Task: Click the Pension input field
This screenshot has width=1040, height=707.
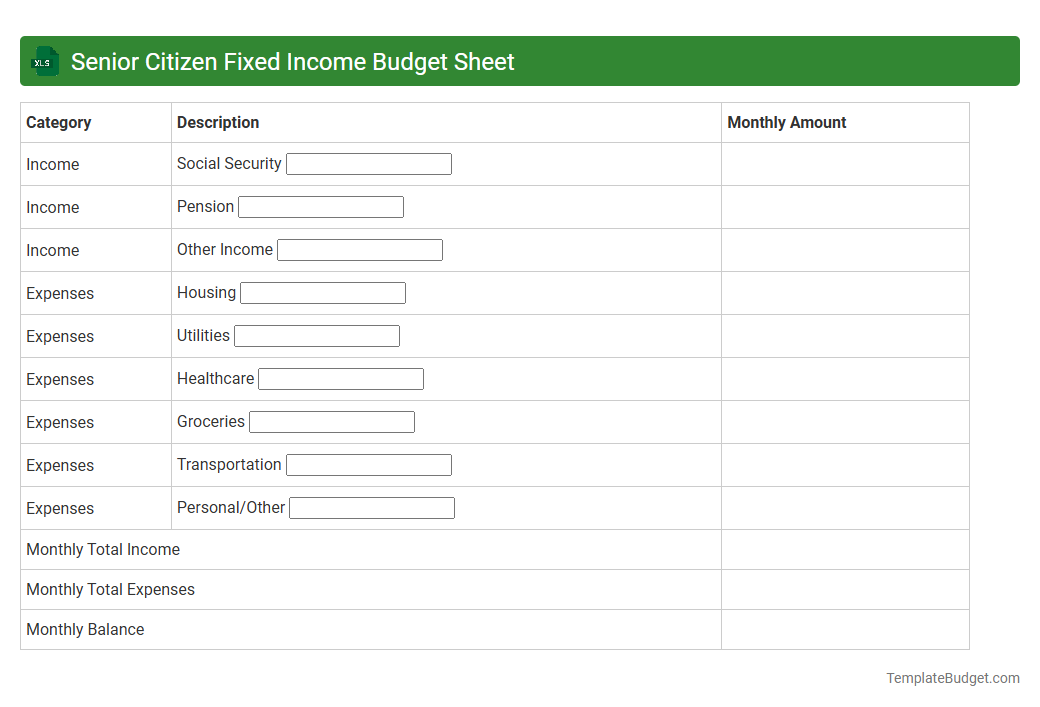Action: [320, 206]
